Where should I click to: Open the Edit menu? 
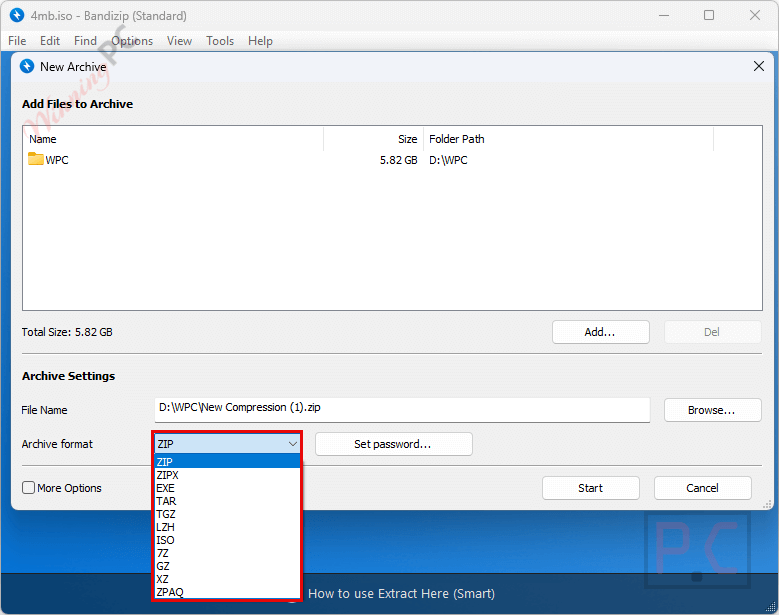point(50,41)
